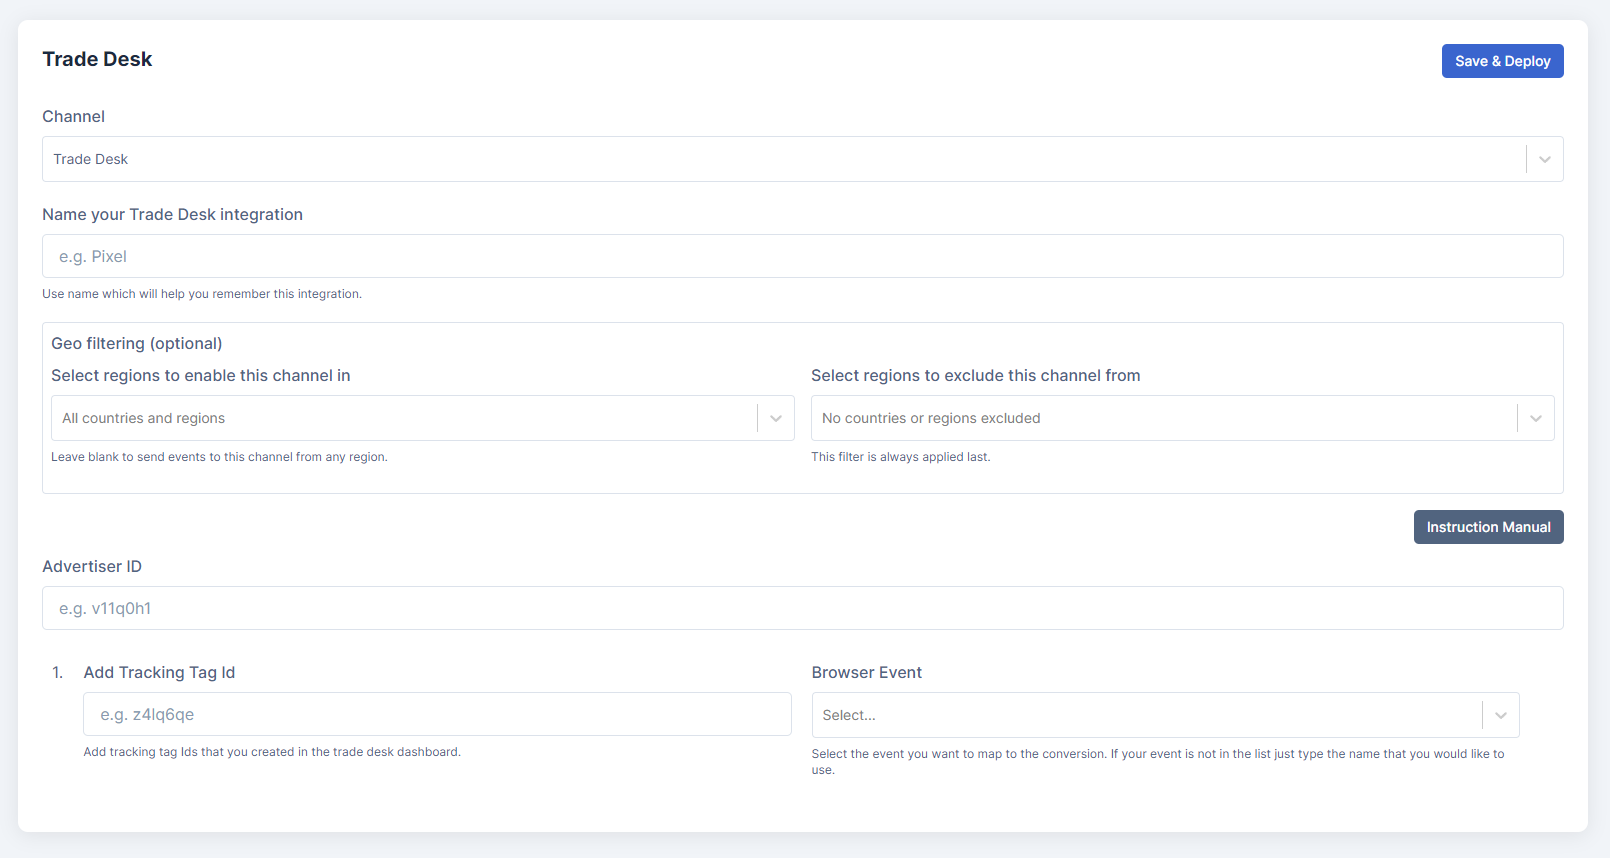Click the 'Trade Desk' page heading
Viewport: 1610px width, 858px height.
coord(97,60)
